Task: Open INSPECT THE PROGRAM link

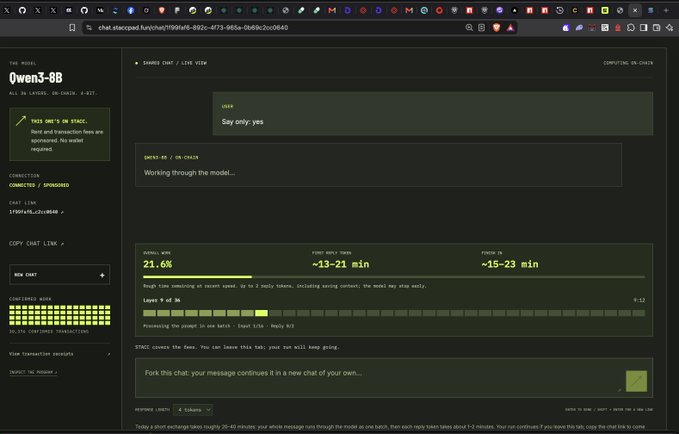Action: 33,372
